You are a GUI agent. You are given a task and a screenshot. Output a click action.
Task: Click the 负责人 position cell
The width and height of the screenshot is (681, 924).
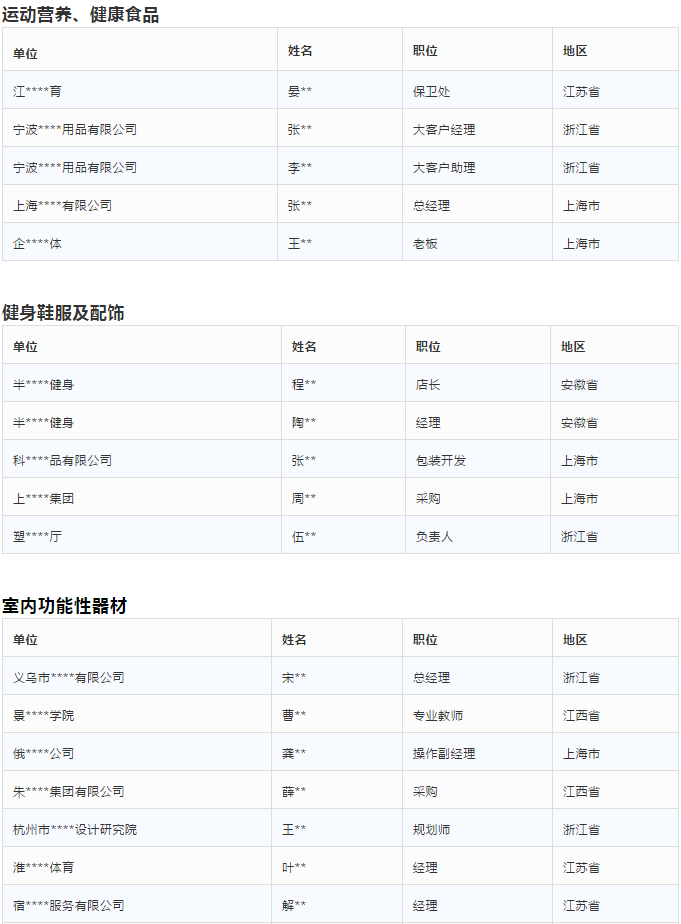[x=434, y=536]
